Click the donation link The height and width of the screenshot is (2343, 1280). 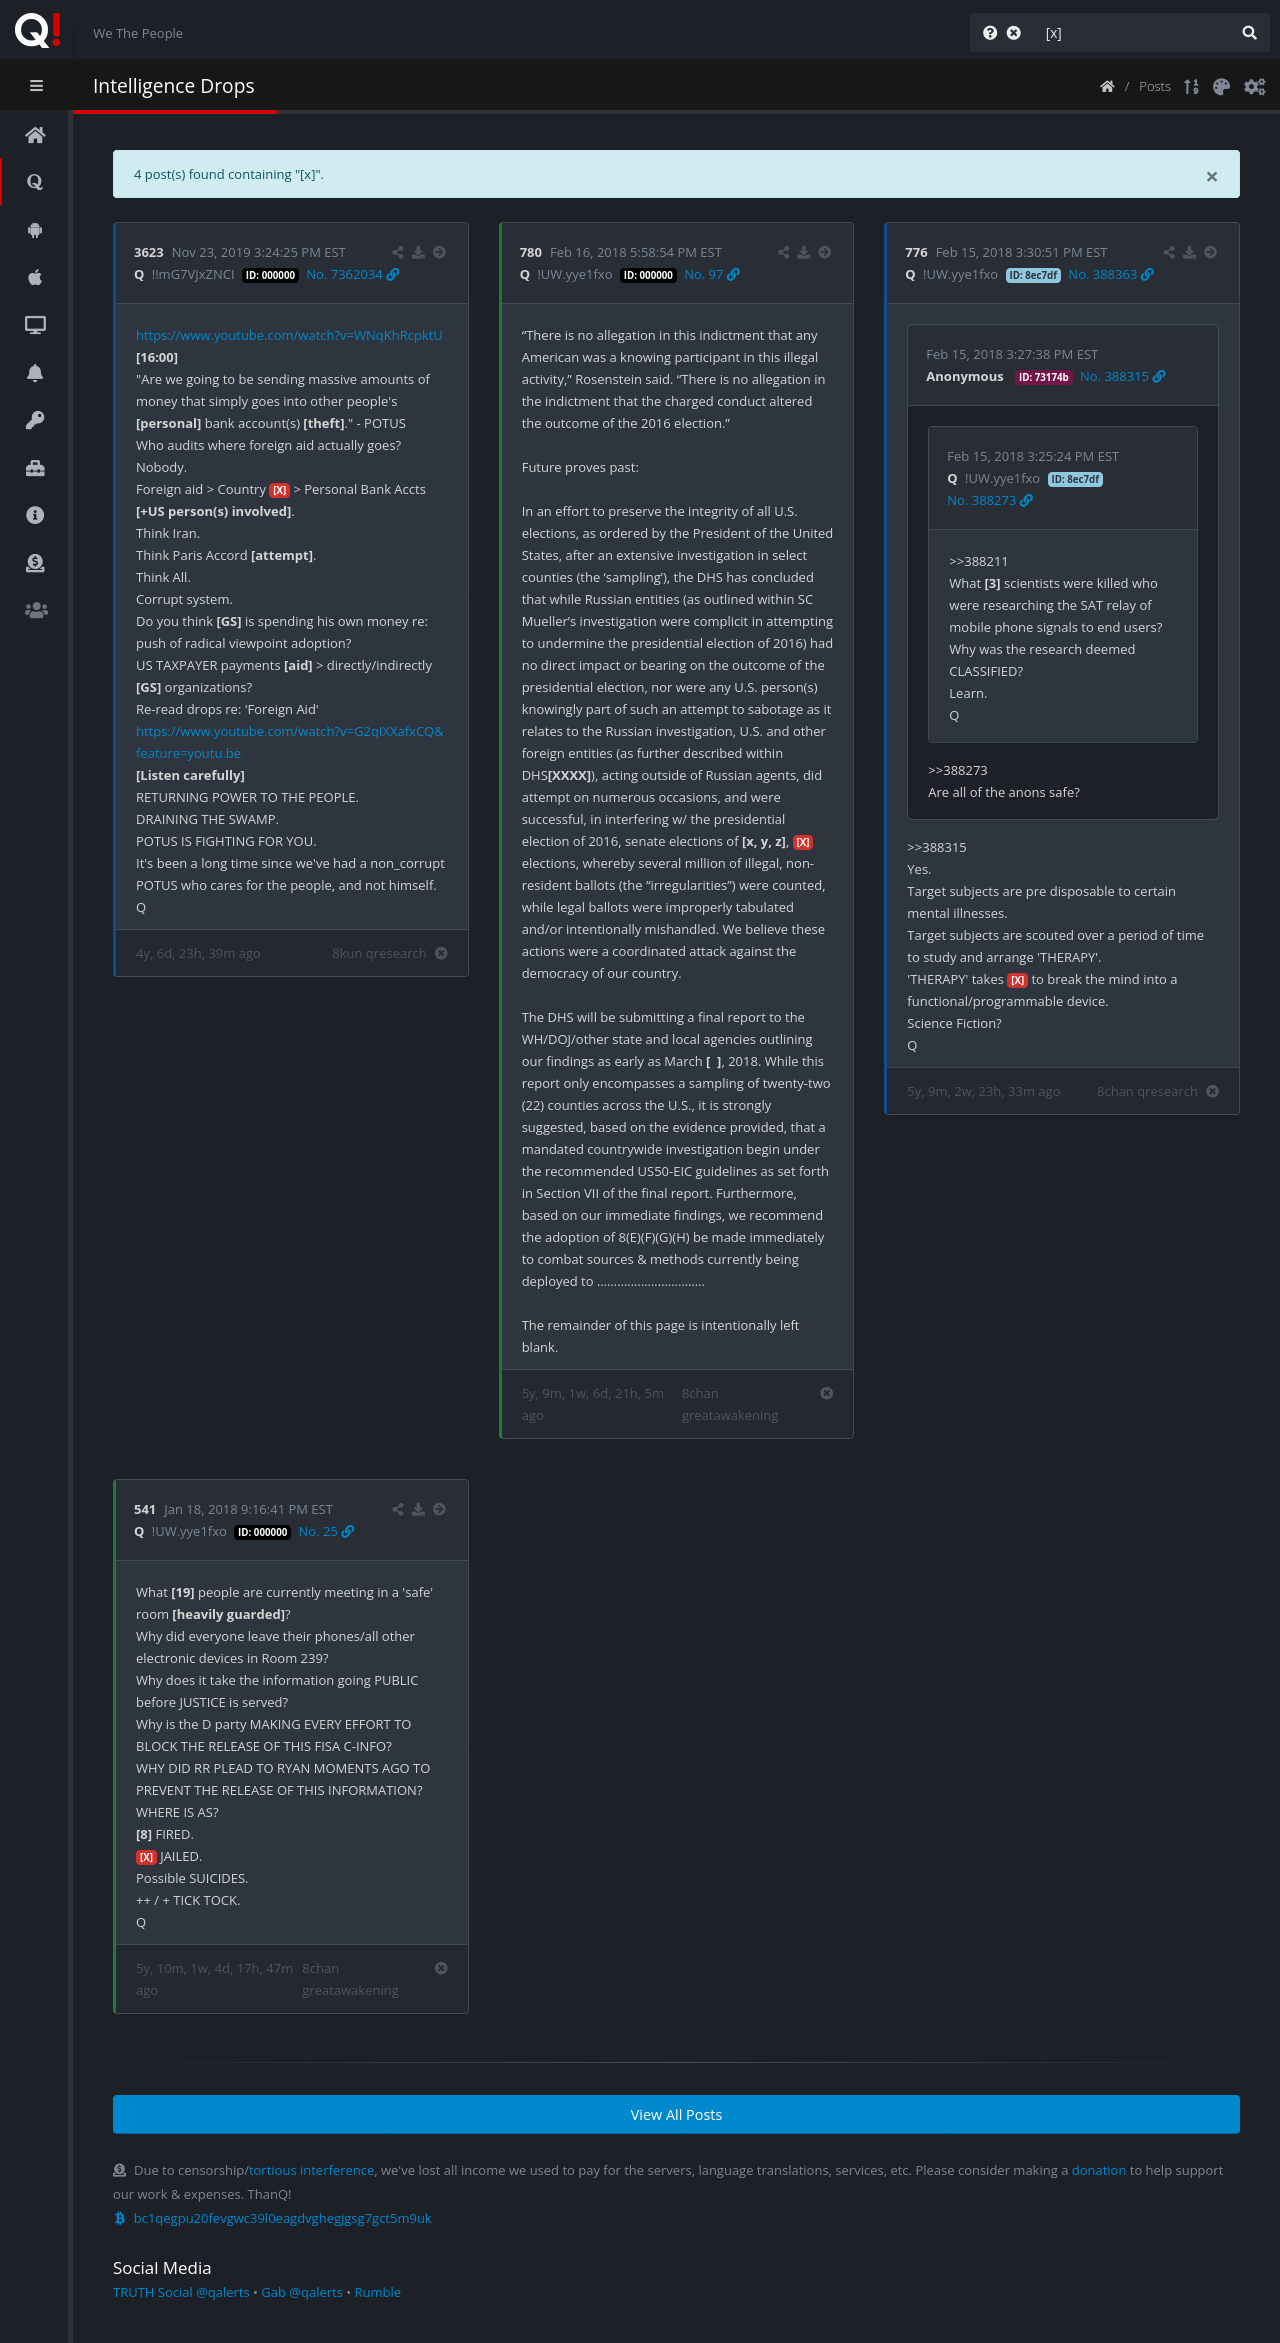1098,2170
